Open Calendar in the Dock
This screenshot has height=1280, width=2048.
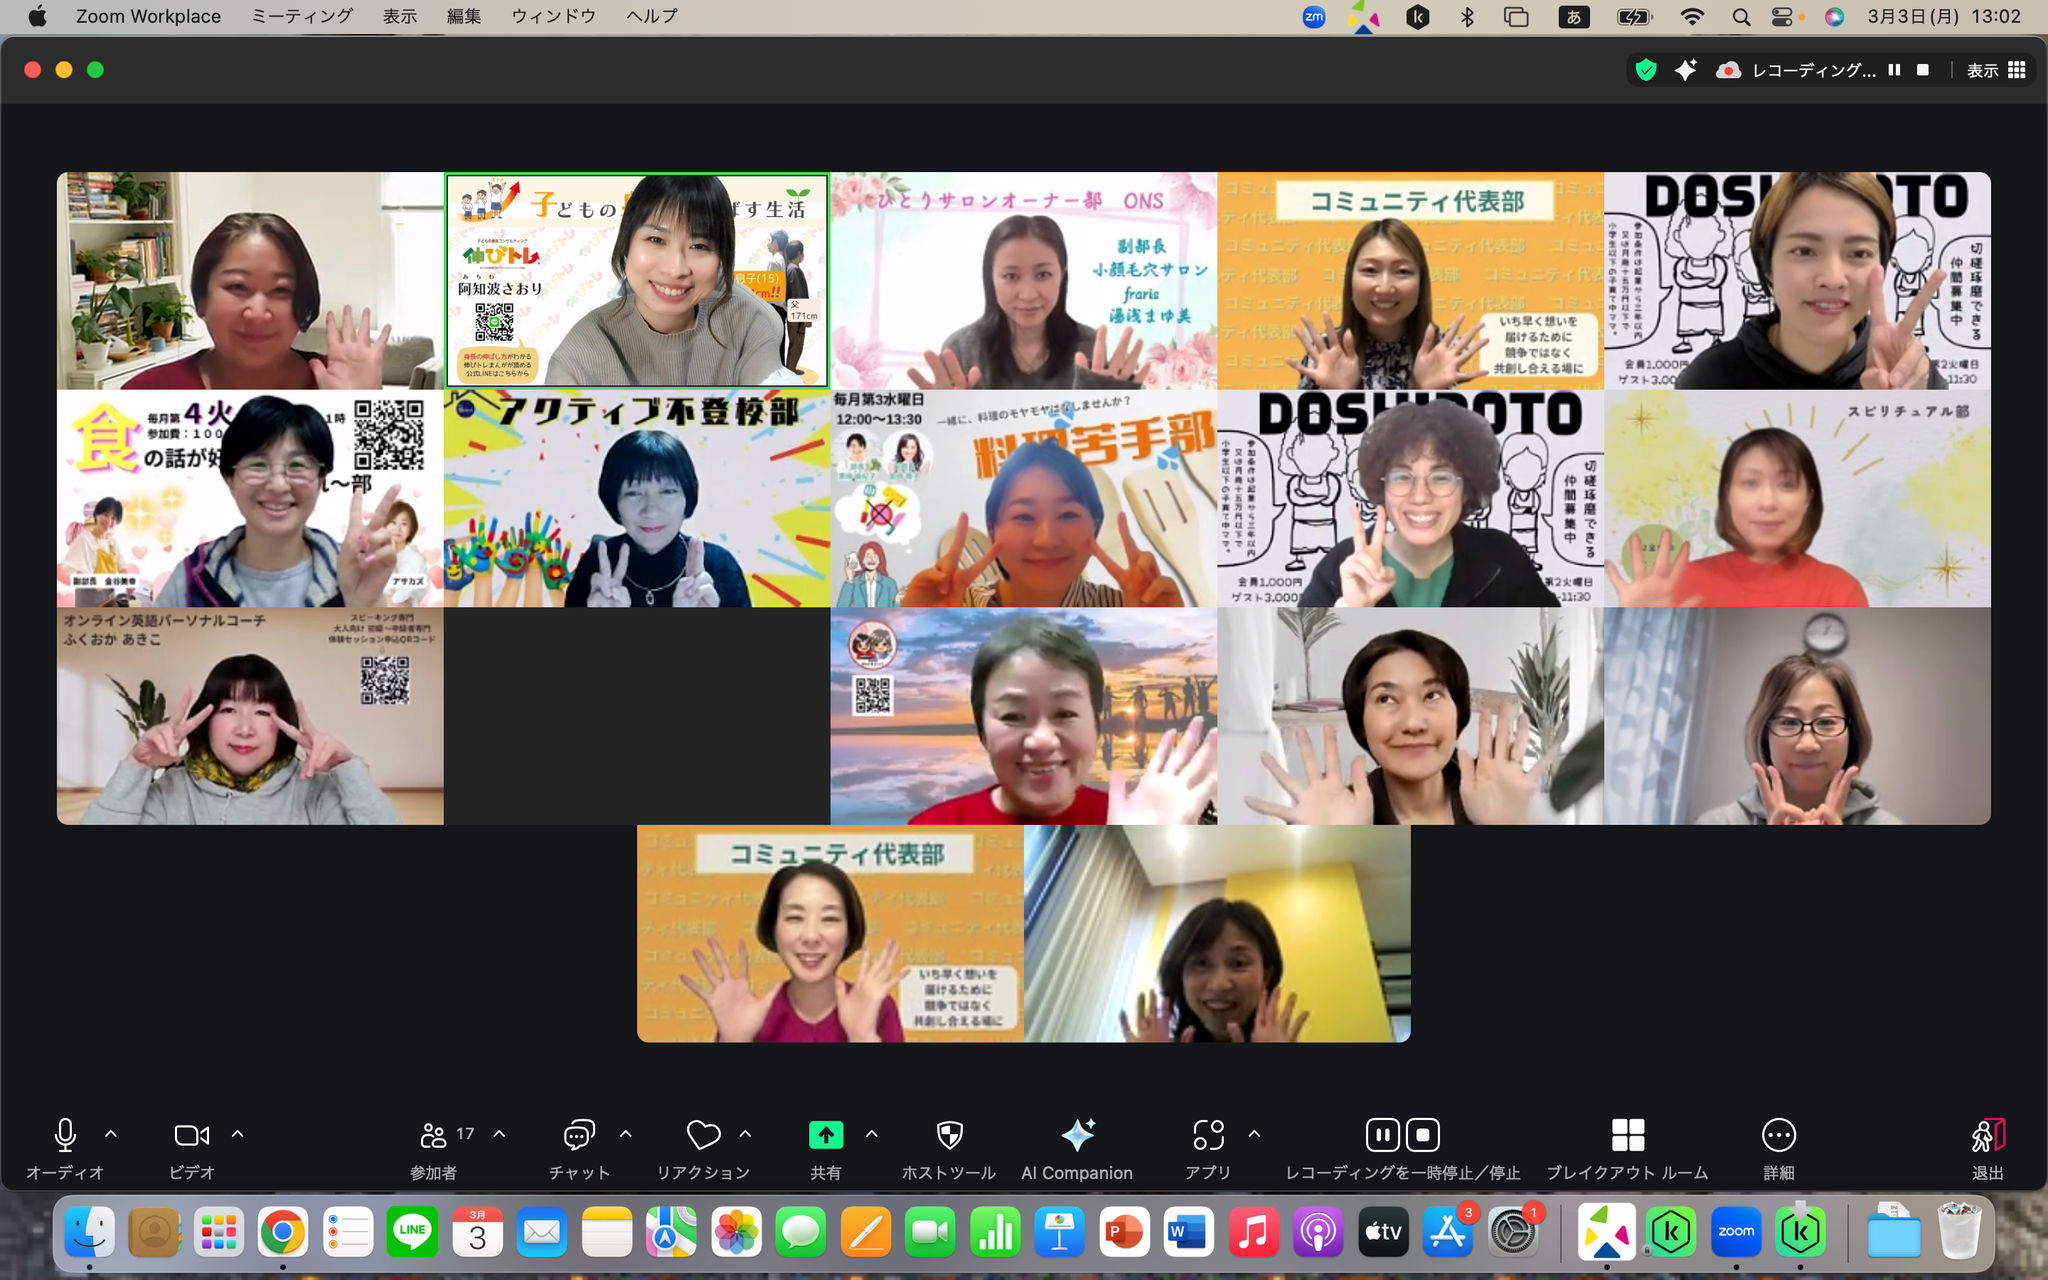point(478,1231)
